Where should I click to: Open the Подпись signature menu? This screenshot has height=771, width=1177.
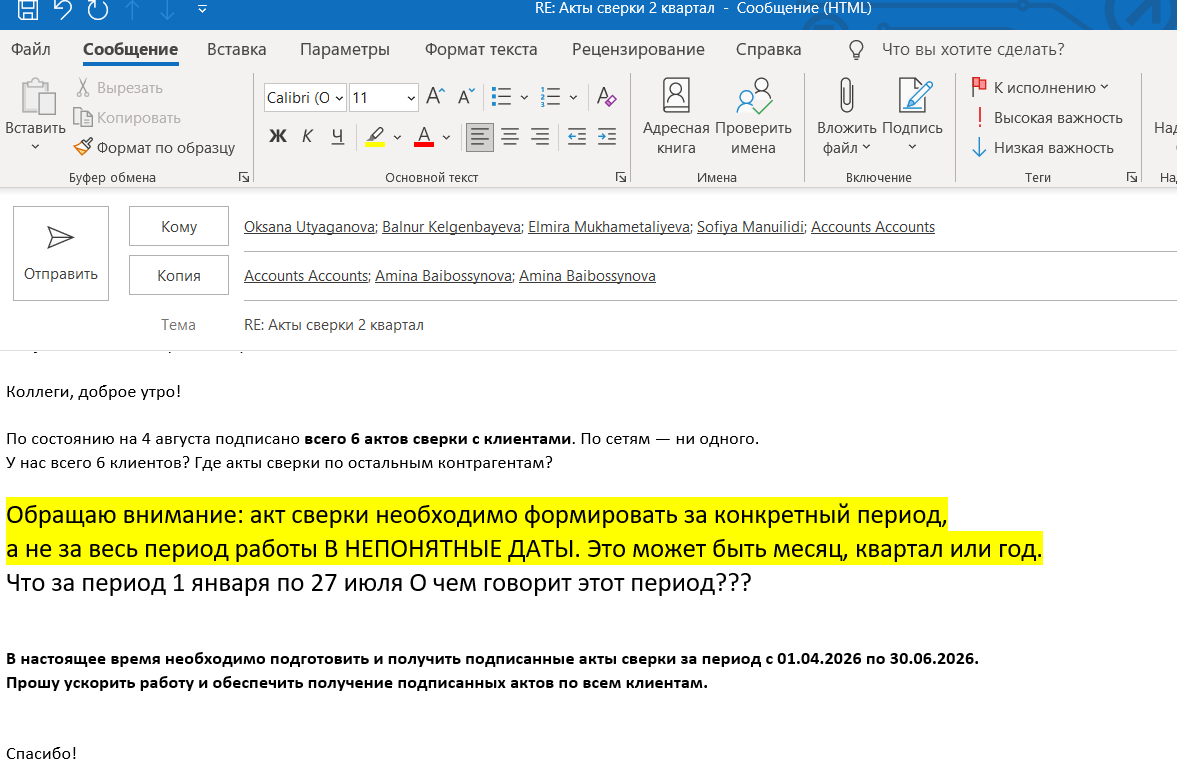[x=912, y=116]
